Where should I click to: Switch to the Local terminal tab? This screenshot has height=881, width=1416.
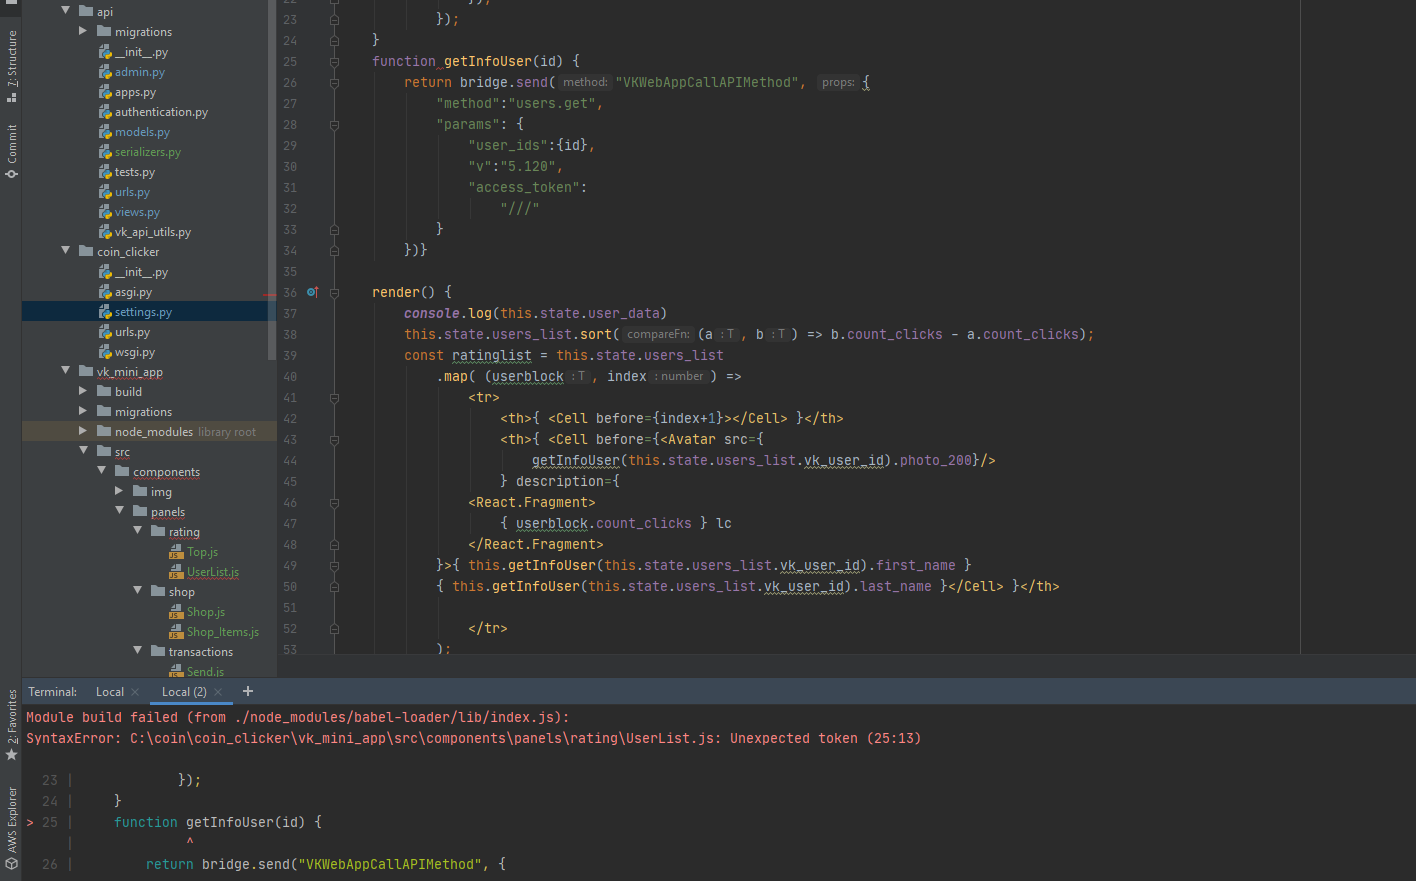(110, 692)
